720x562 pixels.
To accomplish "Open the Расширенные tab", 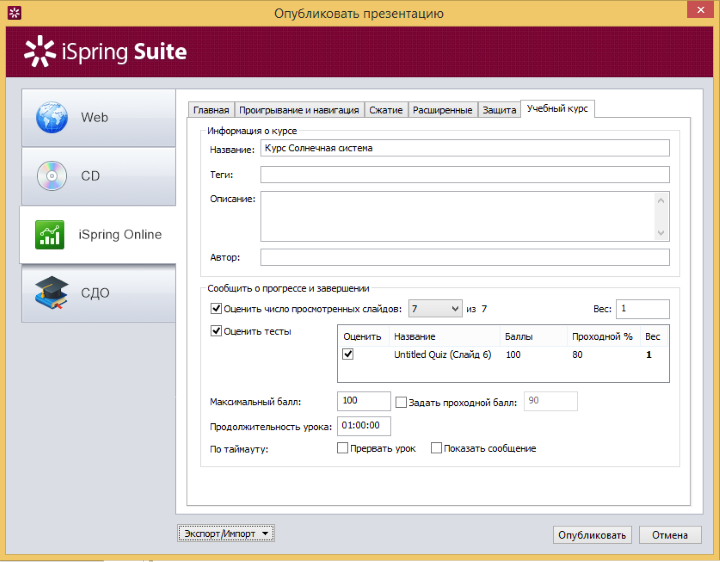I will 443,110.
